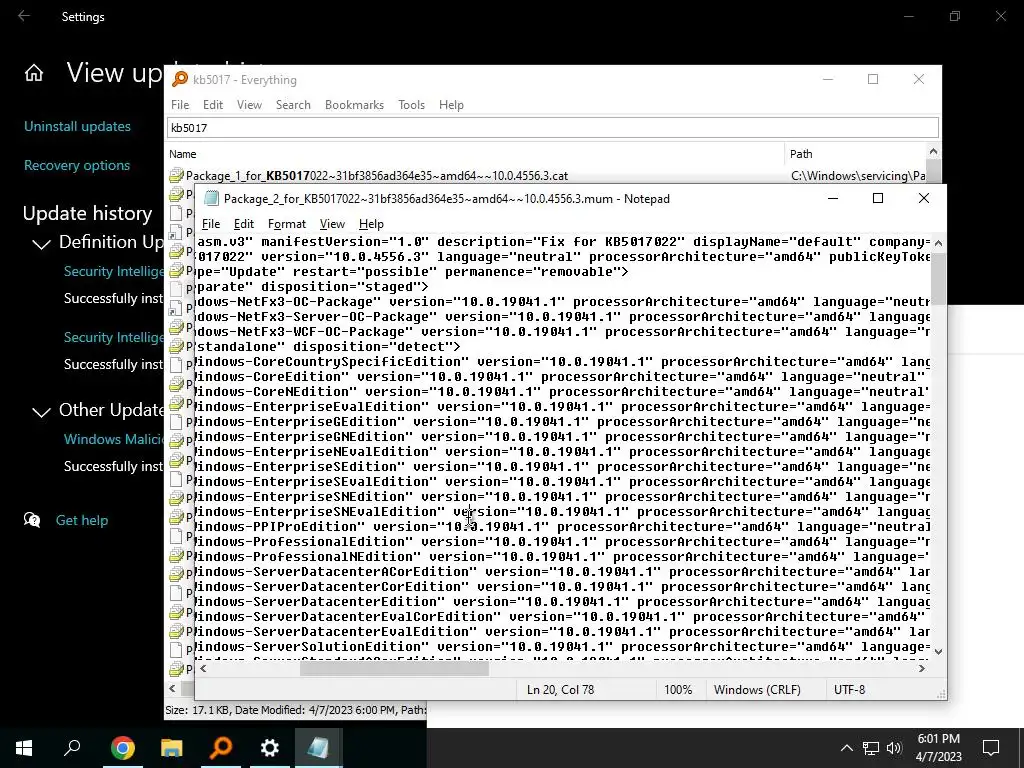Go to Settings home icon

34,73
